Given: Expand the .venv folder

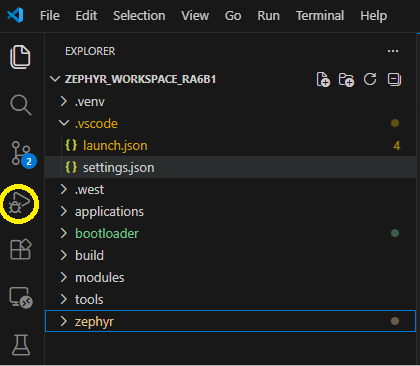Looking at the screenshot, I should coord(64,101).
